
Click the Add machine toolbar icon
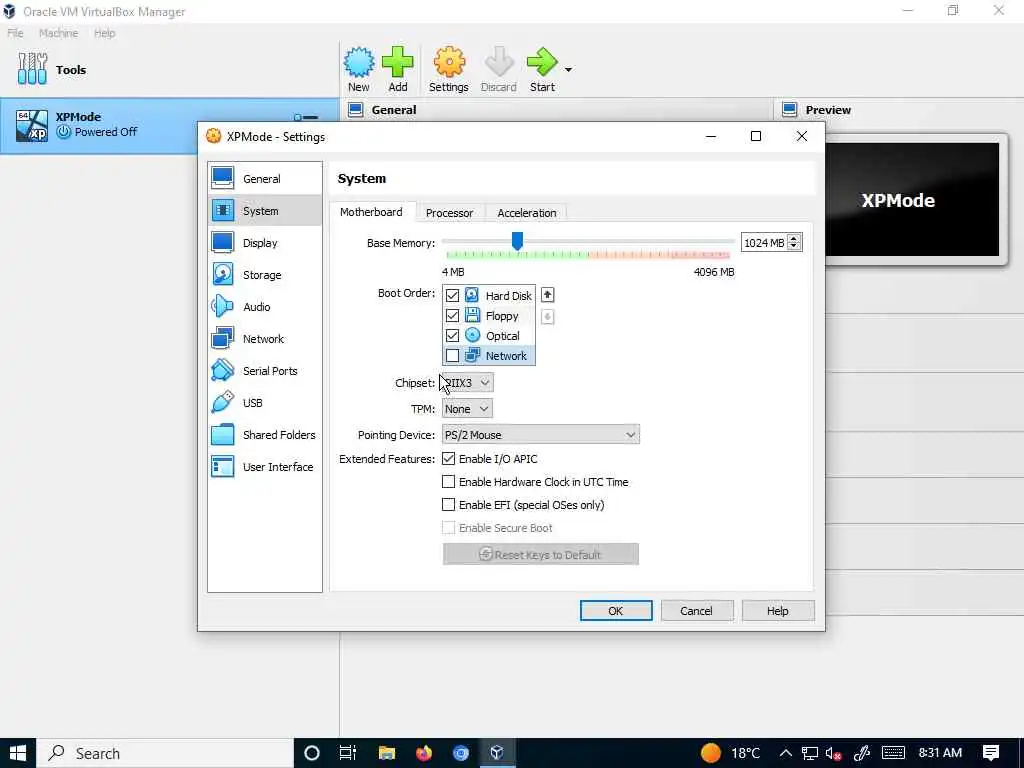pos(398,69)
